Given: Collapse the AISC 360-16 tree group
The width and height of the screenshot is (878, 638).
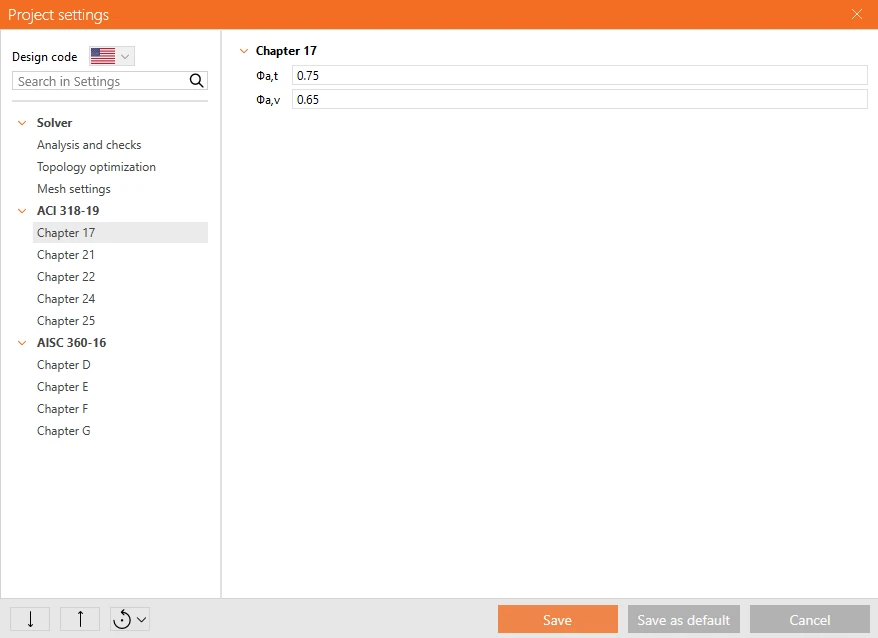Looking at the screenshot, I should click(x=22, y=343).
